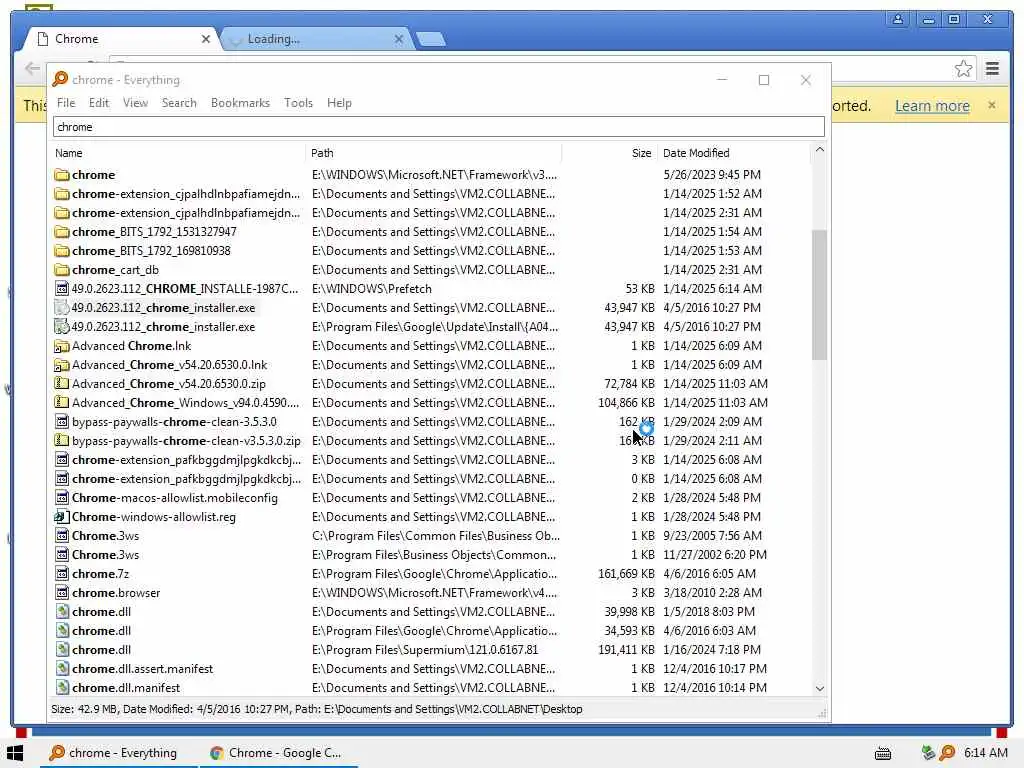
Task: Open the File menu in Everything
Action: click(x=66, y=103)
